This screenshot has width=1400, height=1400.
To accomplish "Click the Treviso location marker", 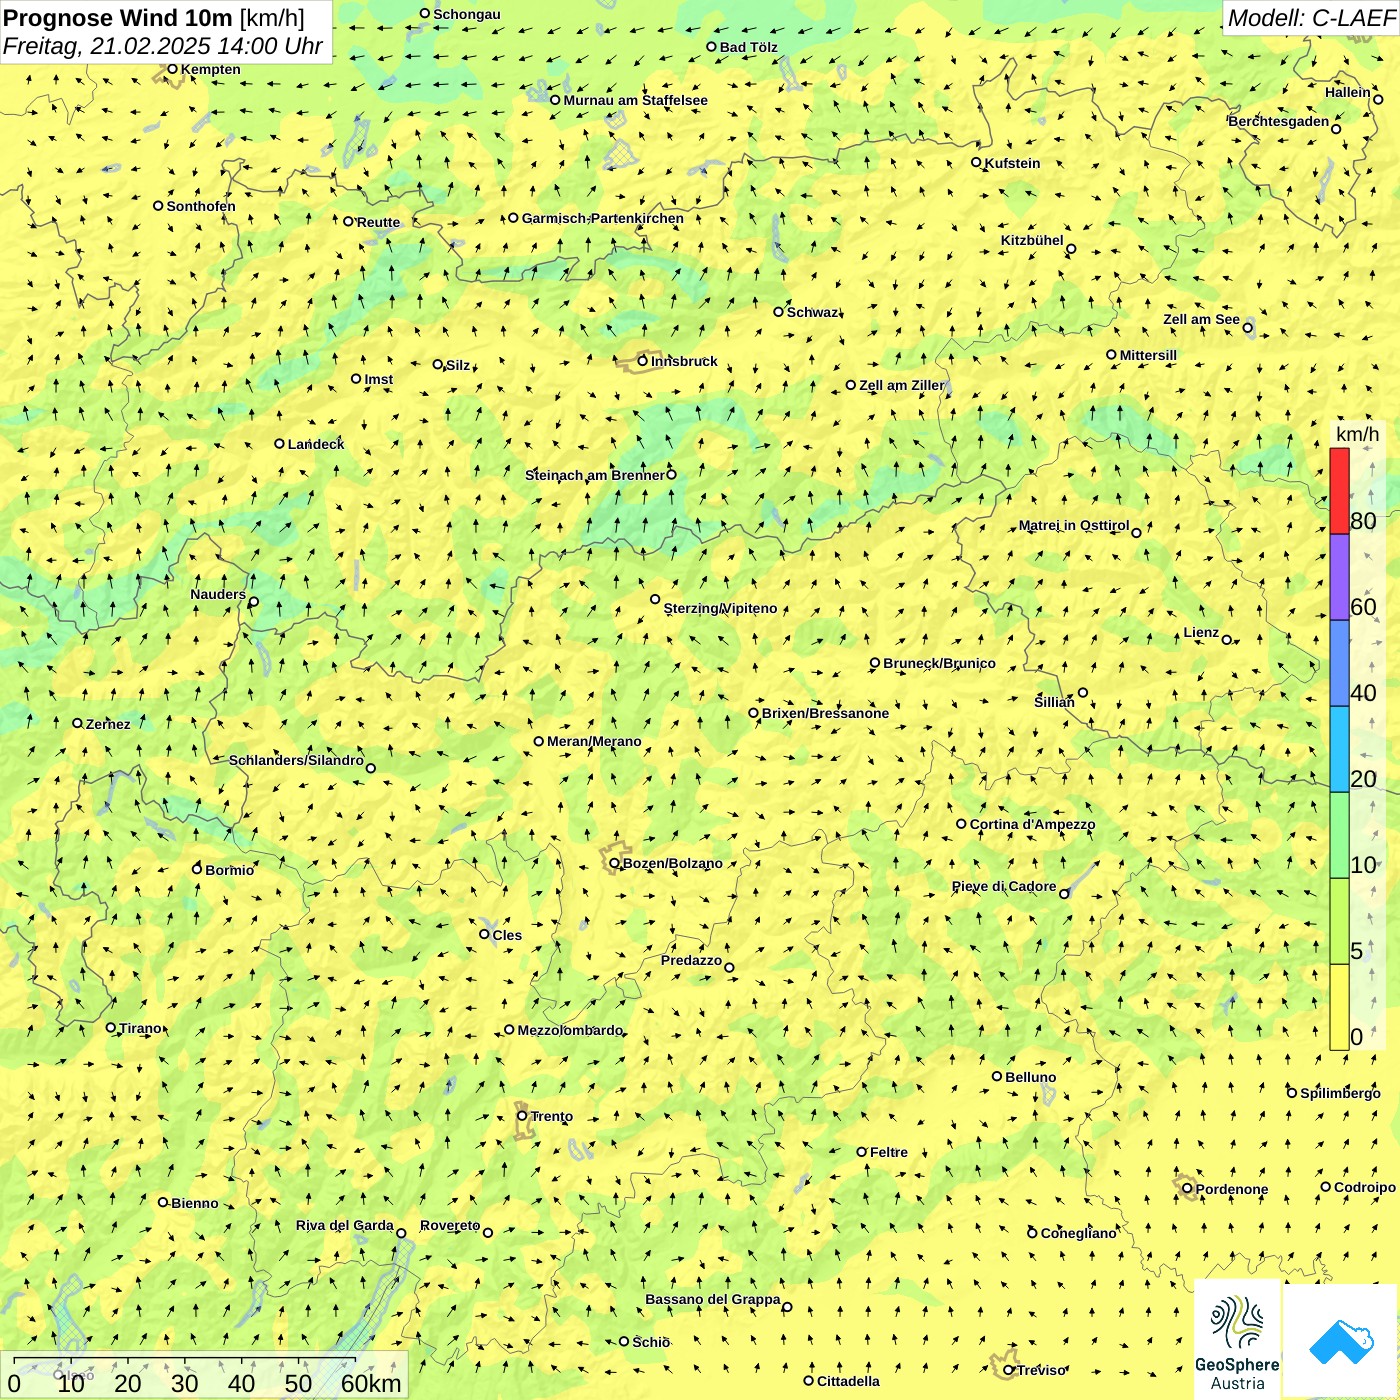I will [x=1009, y=1370].
